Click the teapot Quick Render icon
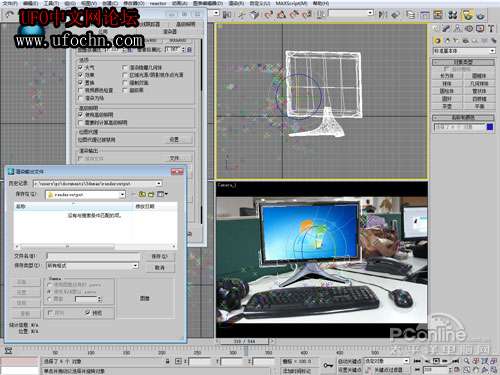The height and width of the screenshot is (375, 500). [480, 15]
